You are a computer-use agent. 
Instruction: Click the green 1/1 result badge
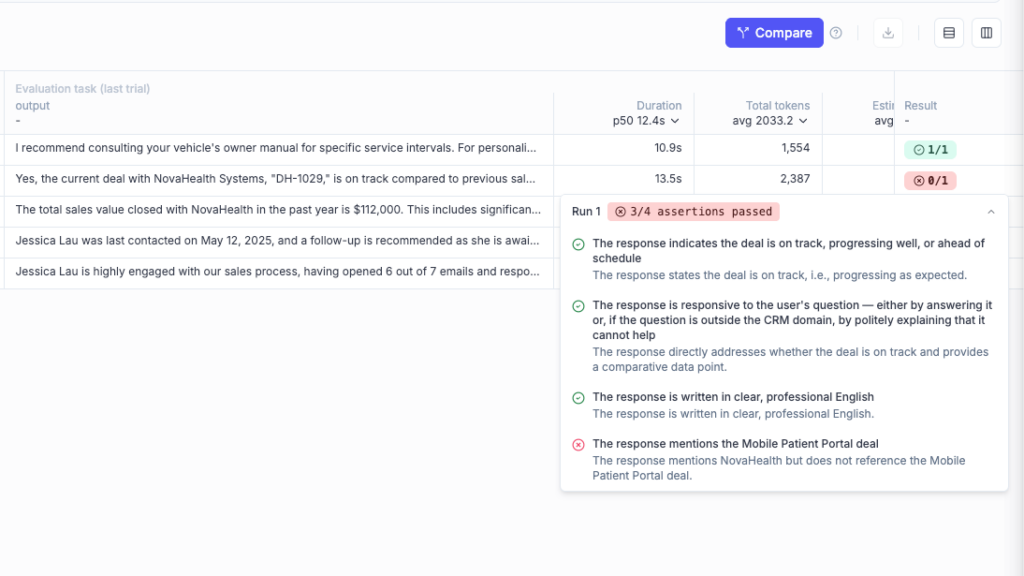(x=930, y=150)
